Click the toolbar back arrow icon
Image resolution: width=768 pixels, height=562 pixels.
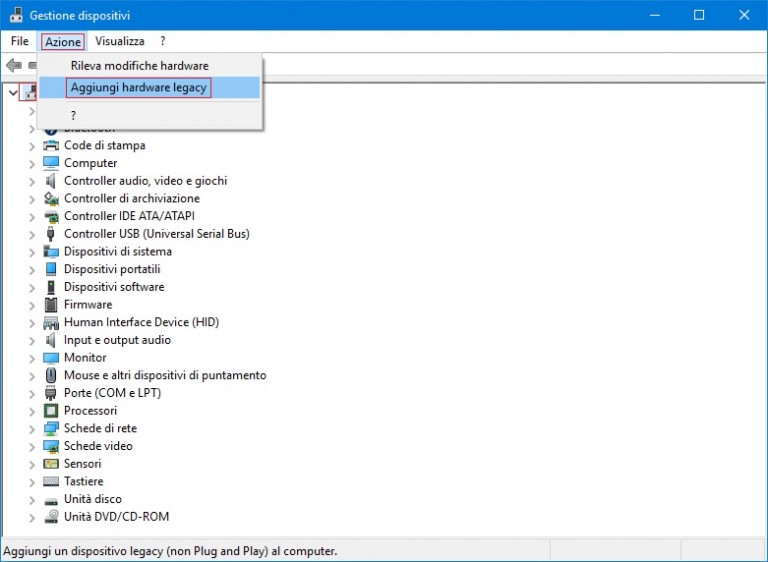coord(14,65)
